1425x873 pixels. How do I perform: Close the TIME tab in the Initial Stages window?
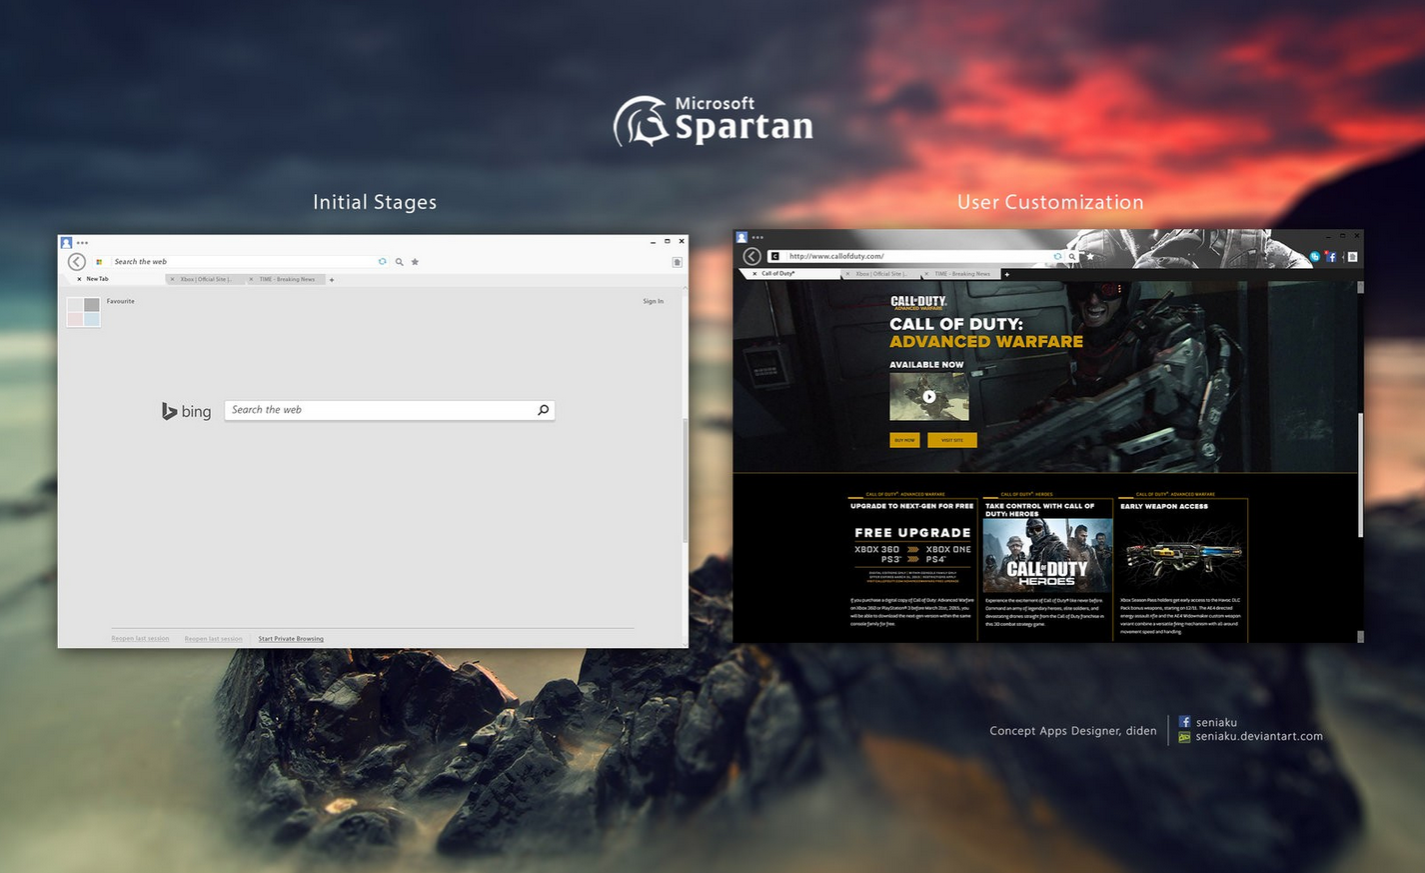tap(251, 279)
